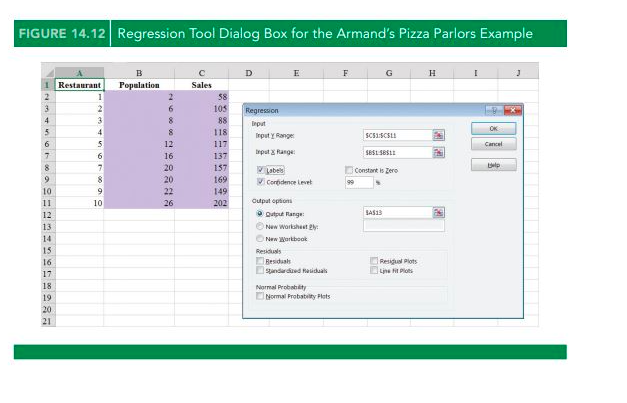Select column I header
This screenshot has width=627, height=403.
point(475,73)
